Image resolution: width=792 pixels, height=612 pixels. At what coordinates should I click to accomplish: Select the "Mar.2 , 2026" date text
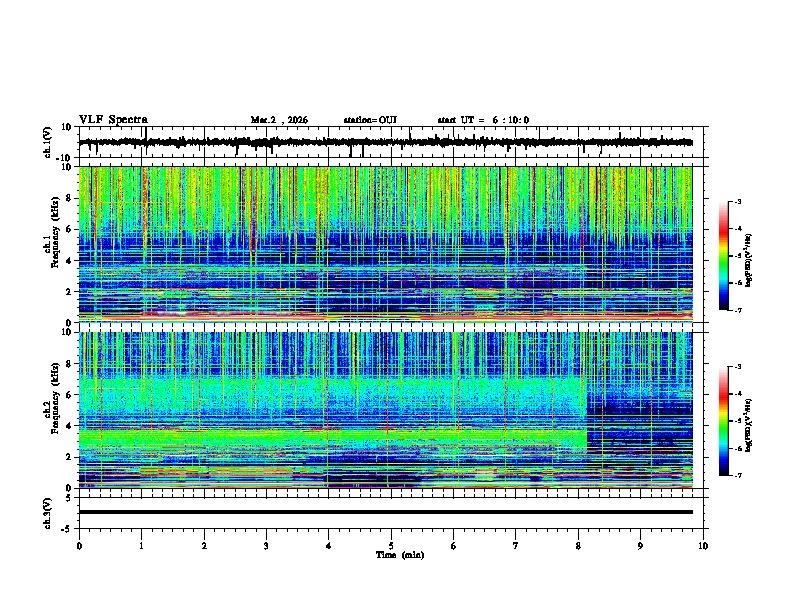(279, 120)
